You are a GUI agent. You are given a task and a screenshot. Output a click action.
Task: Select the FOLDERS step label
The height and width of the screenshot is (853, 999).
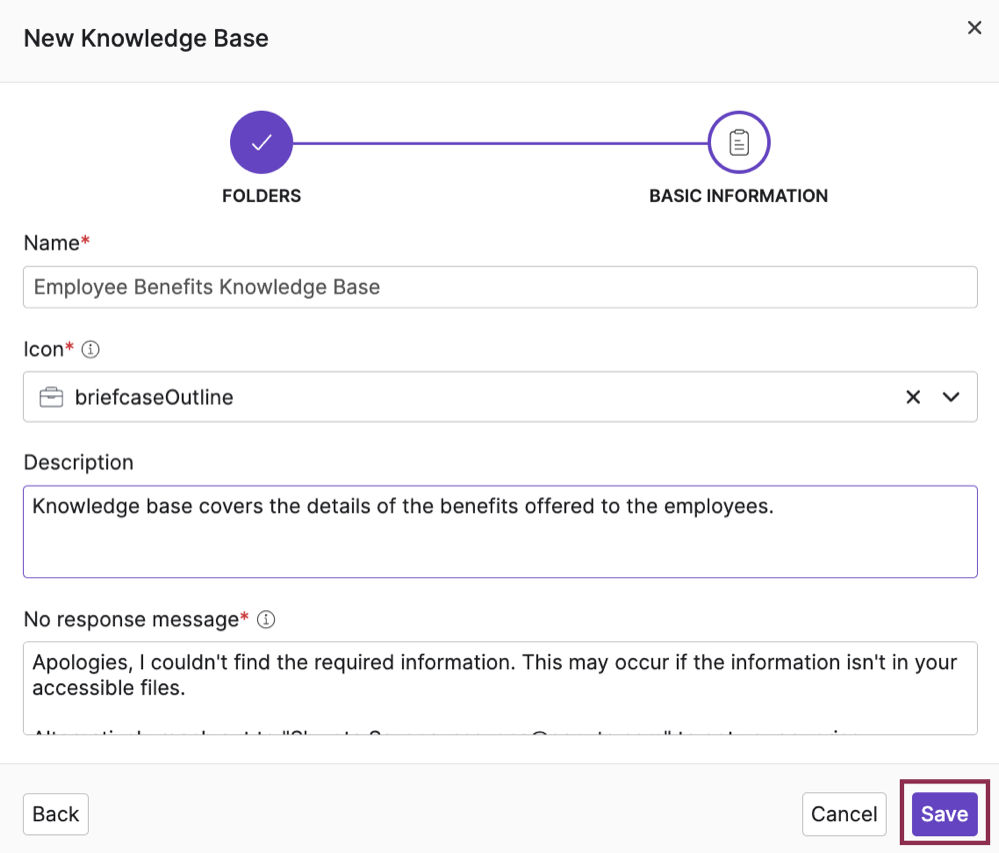[x=261, y=196]
